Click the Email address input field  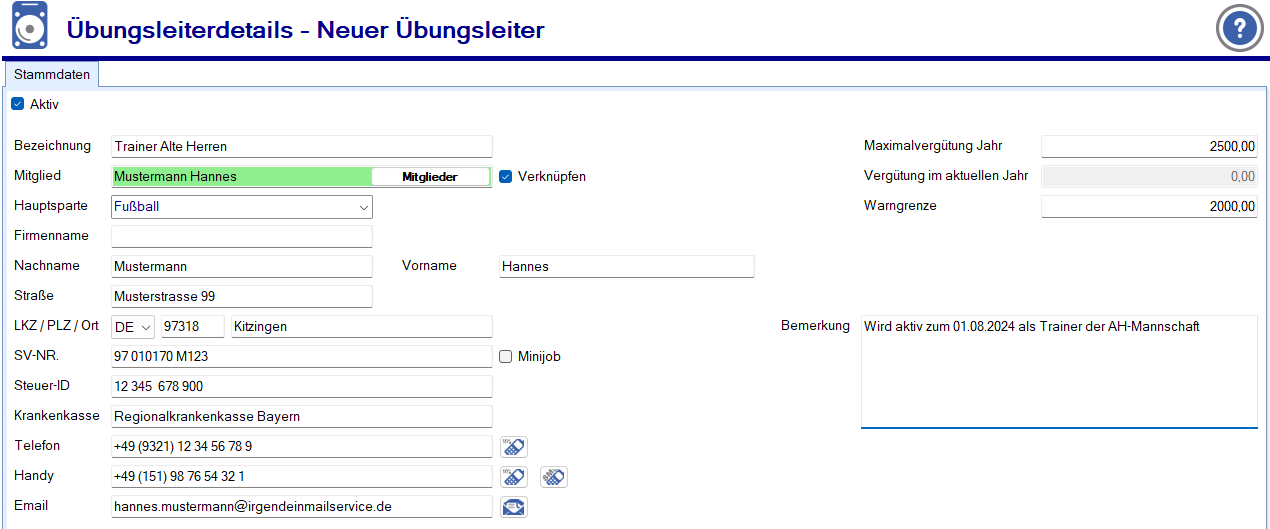tap(302, 507)
